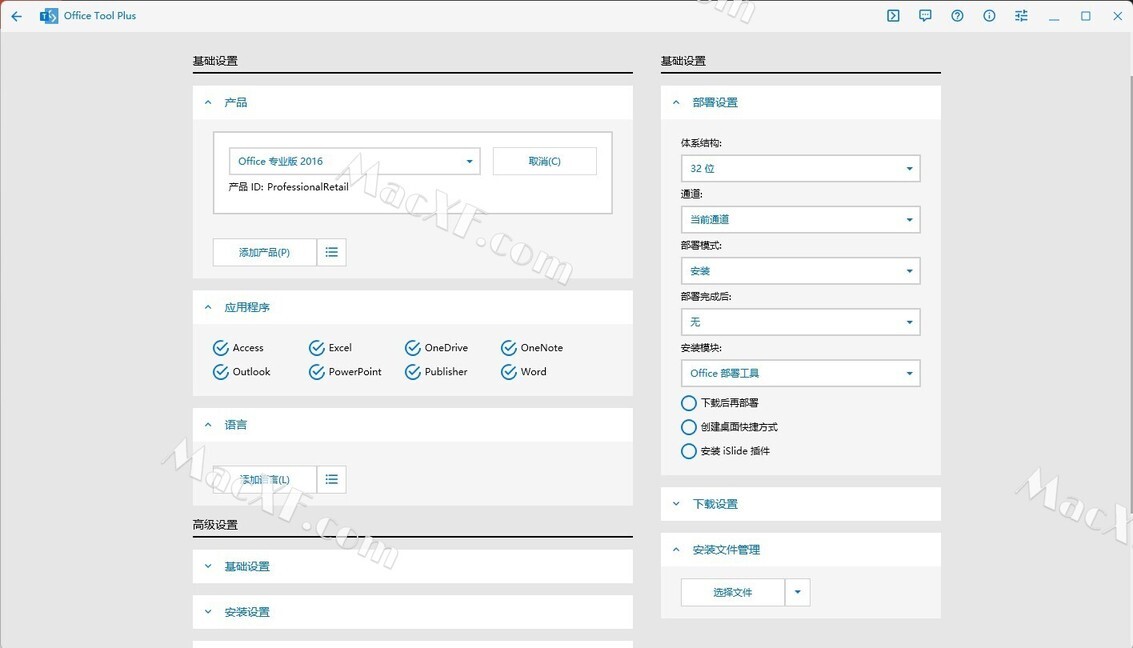Enable 创建桌面快捷方式 option
The width and height of the screenshot is (1133, 648).
pyautogui.click(x=689, y=428)
